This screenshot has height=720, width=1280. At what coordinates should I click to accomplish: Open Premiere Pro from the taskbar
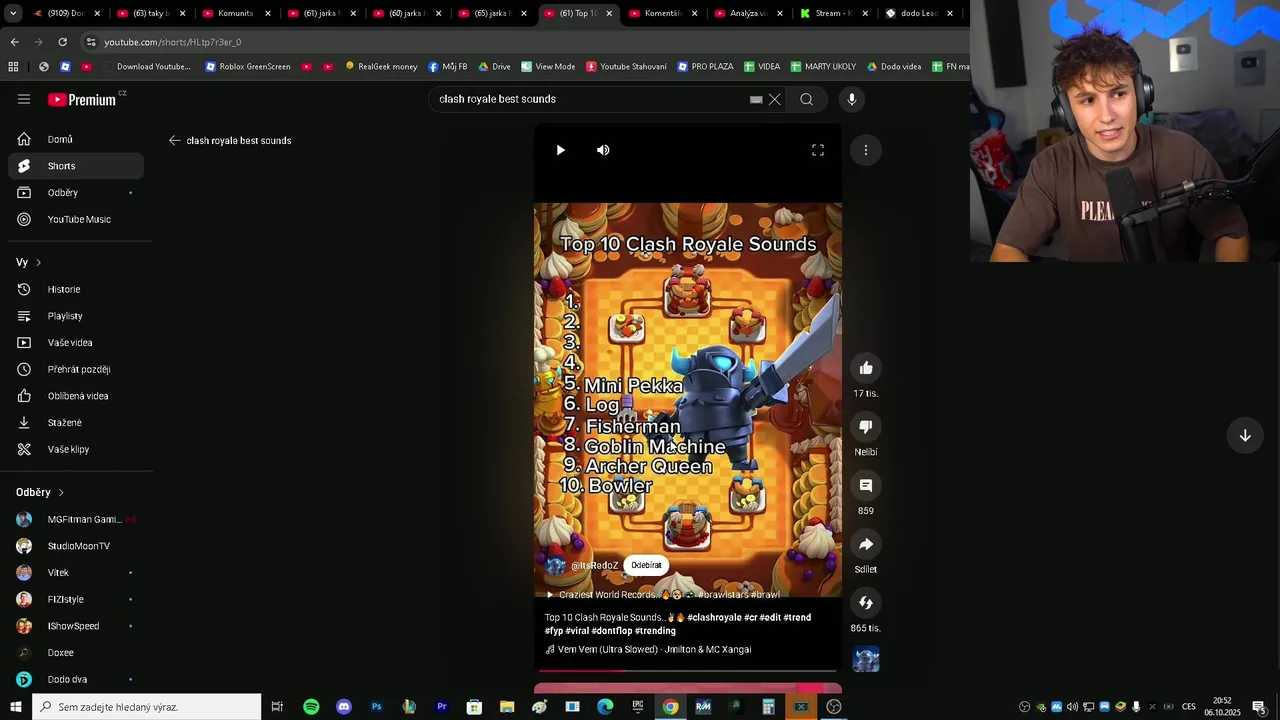pyautogui.click(x=441, y=707)
